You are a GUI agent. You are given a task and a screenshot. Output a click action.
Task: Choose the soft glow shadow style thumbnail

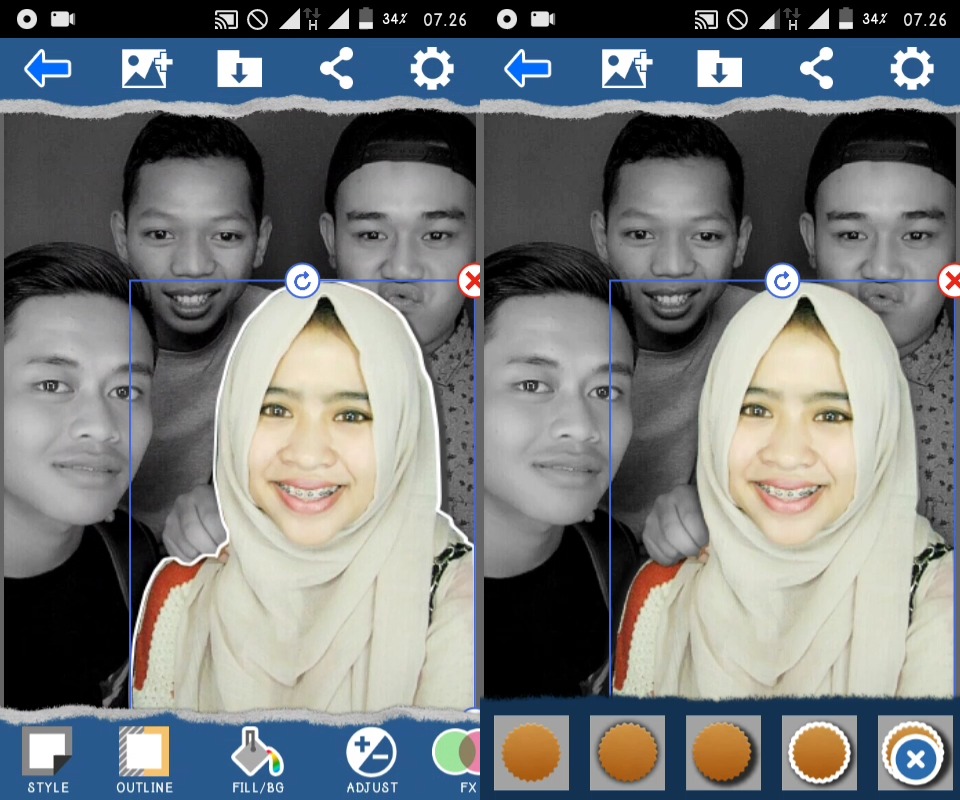tap(627, 752)
